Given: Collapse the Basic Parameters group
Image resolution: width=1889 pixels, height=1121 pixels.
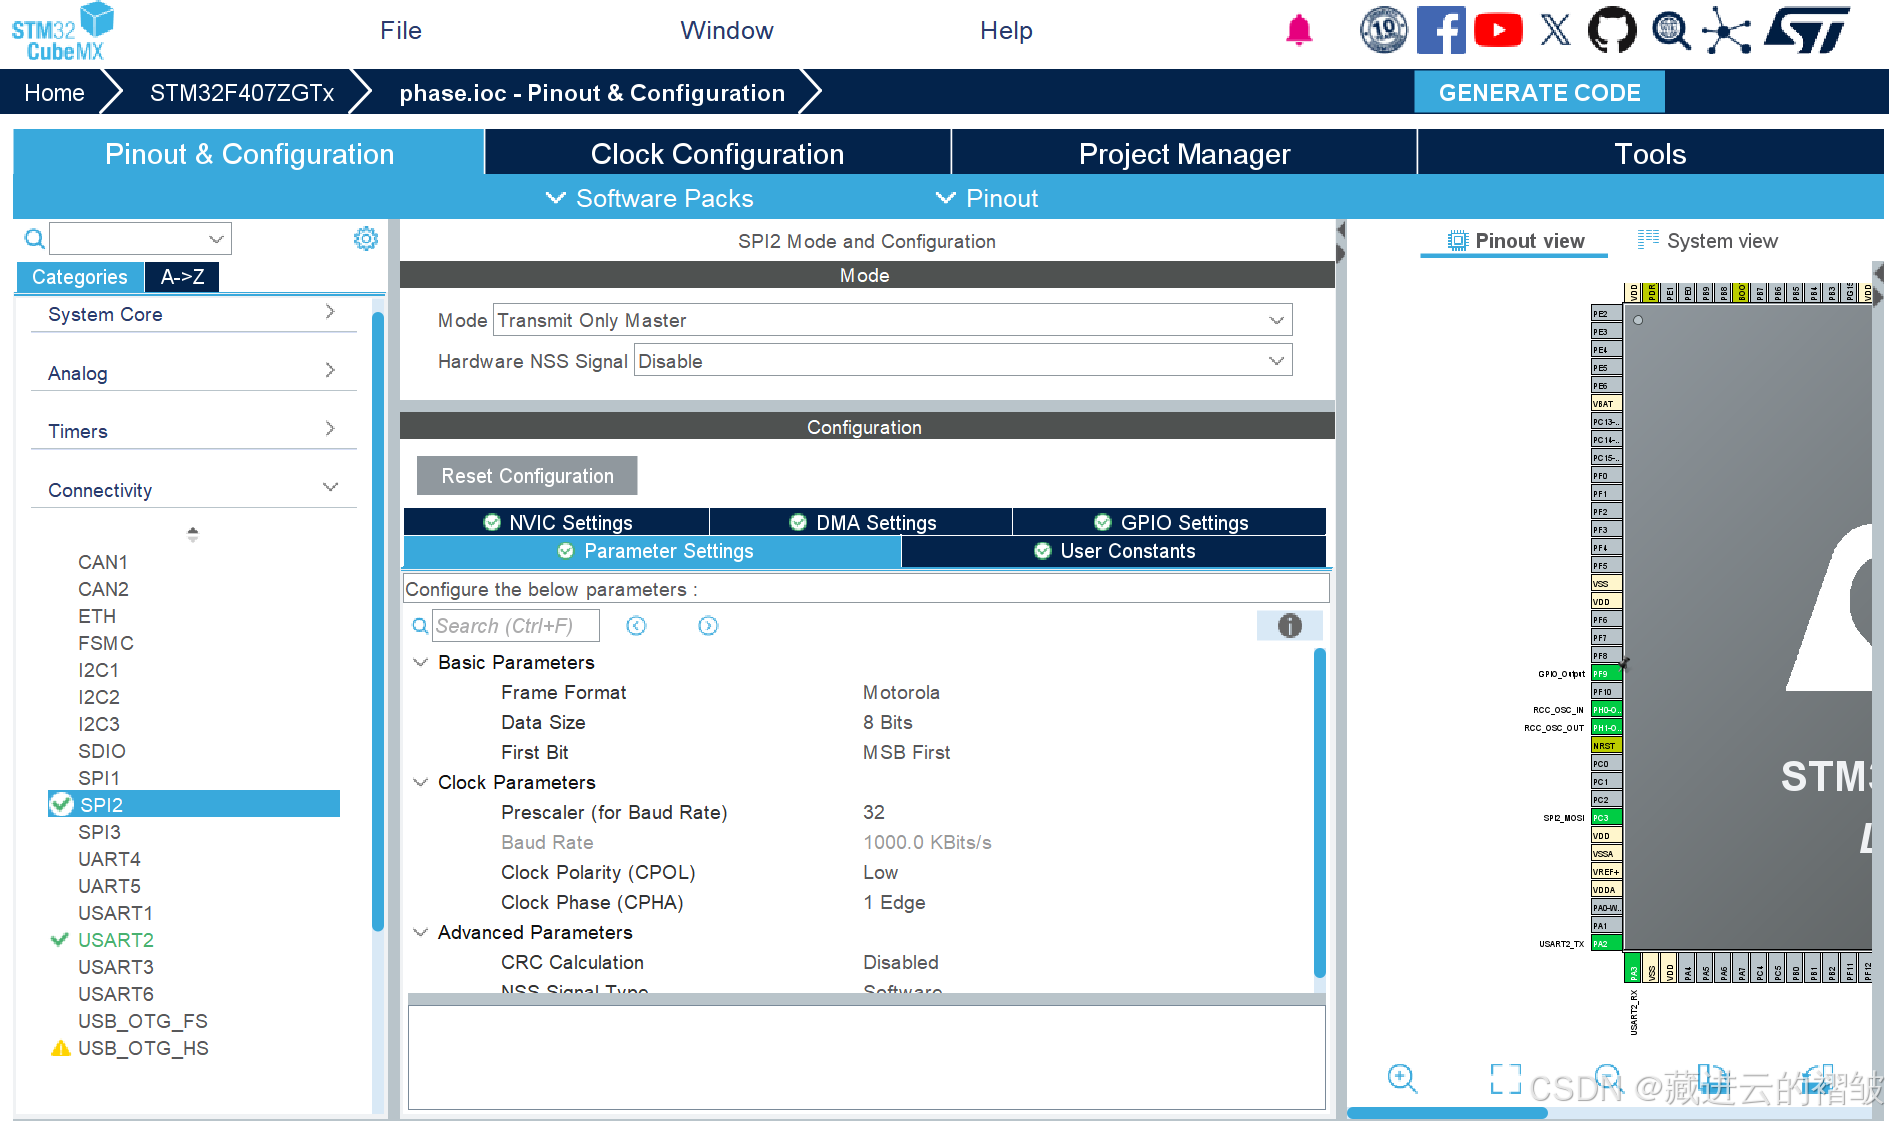Looking at the screenshot, I should [x=421, y=662].
